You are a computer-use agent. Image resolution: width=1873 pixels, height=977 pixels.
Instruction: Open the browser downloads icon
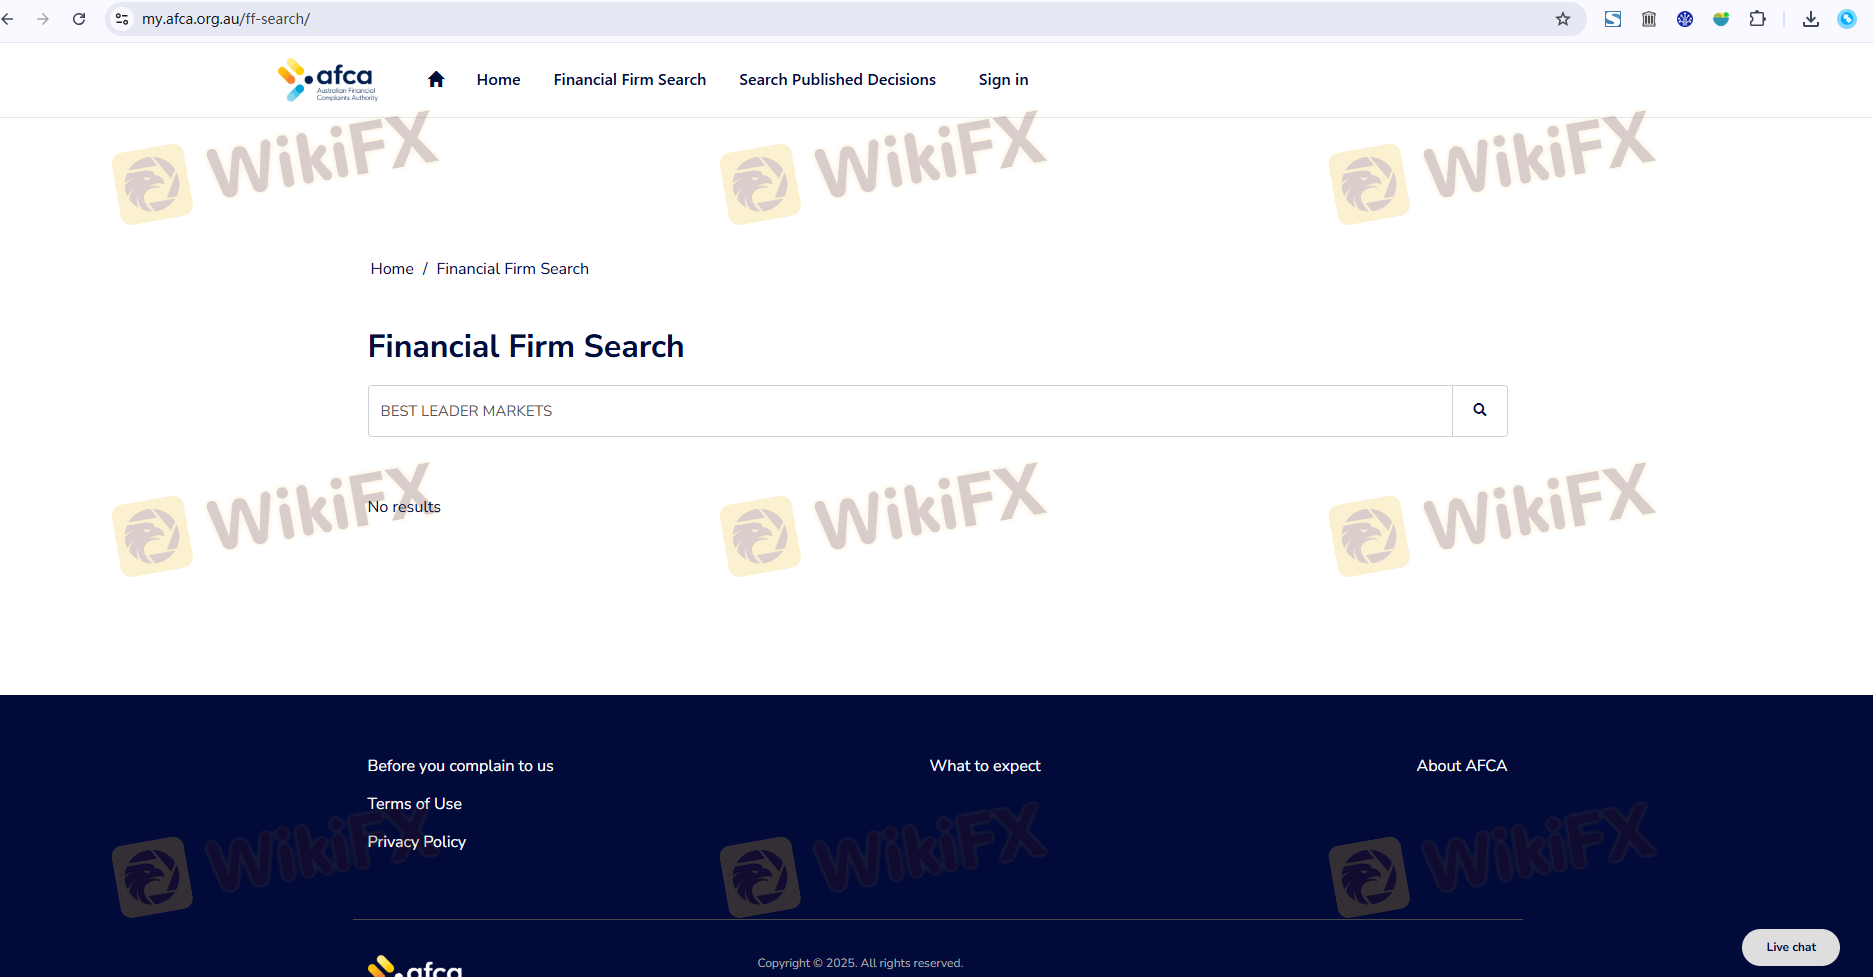[x=1810, y=19]
